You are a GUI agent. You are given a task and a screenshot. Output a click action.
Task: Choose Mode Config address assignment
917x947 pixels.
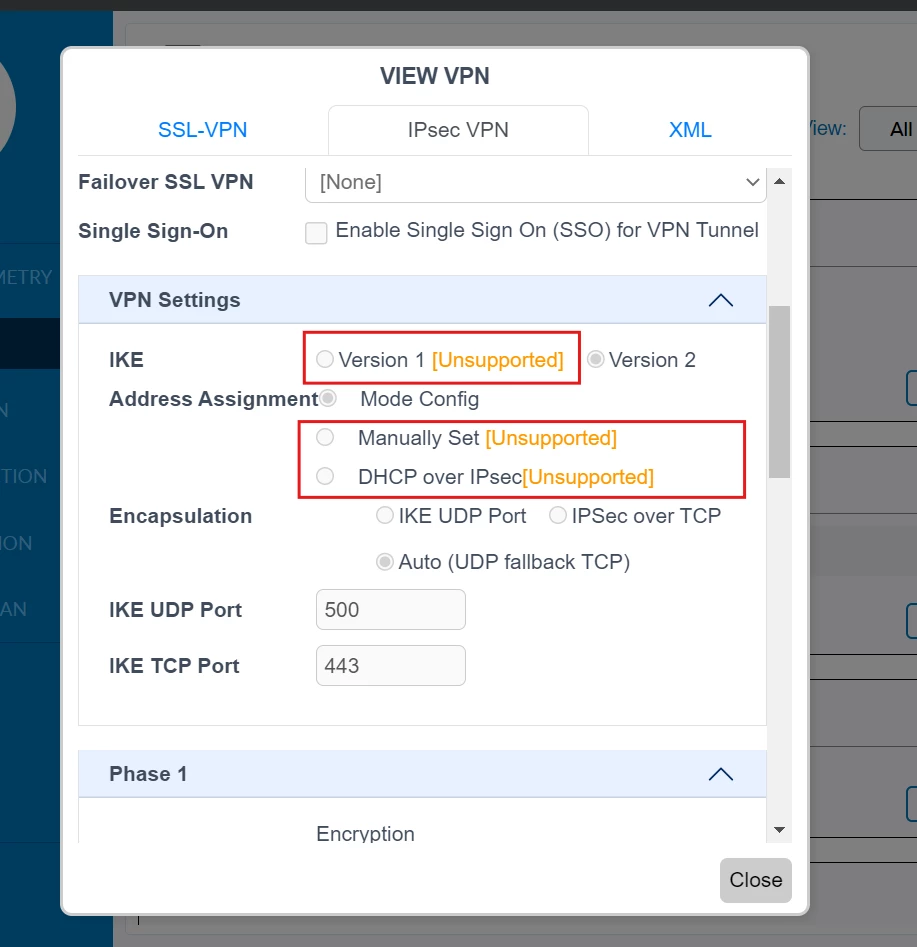(x=328, y=399)
